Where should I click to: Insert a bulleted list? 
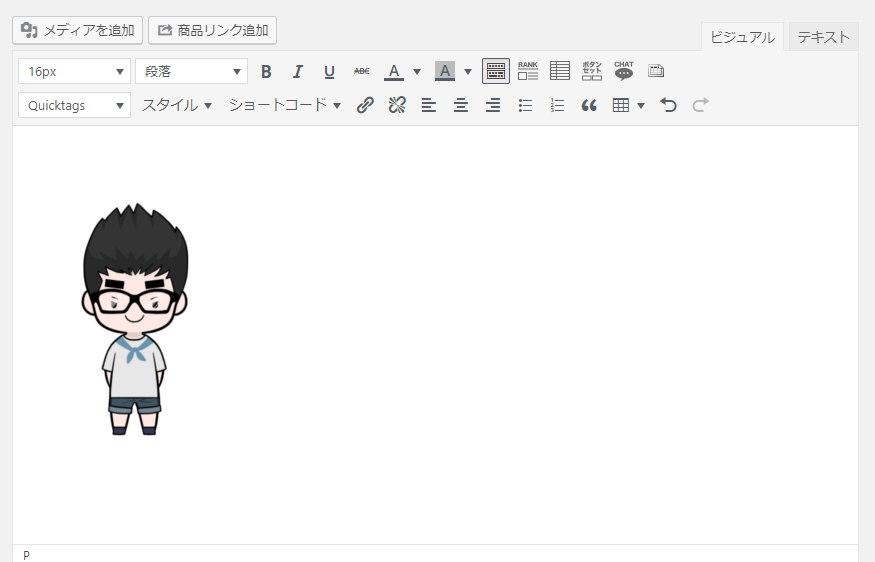tap(525, 105)
